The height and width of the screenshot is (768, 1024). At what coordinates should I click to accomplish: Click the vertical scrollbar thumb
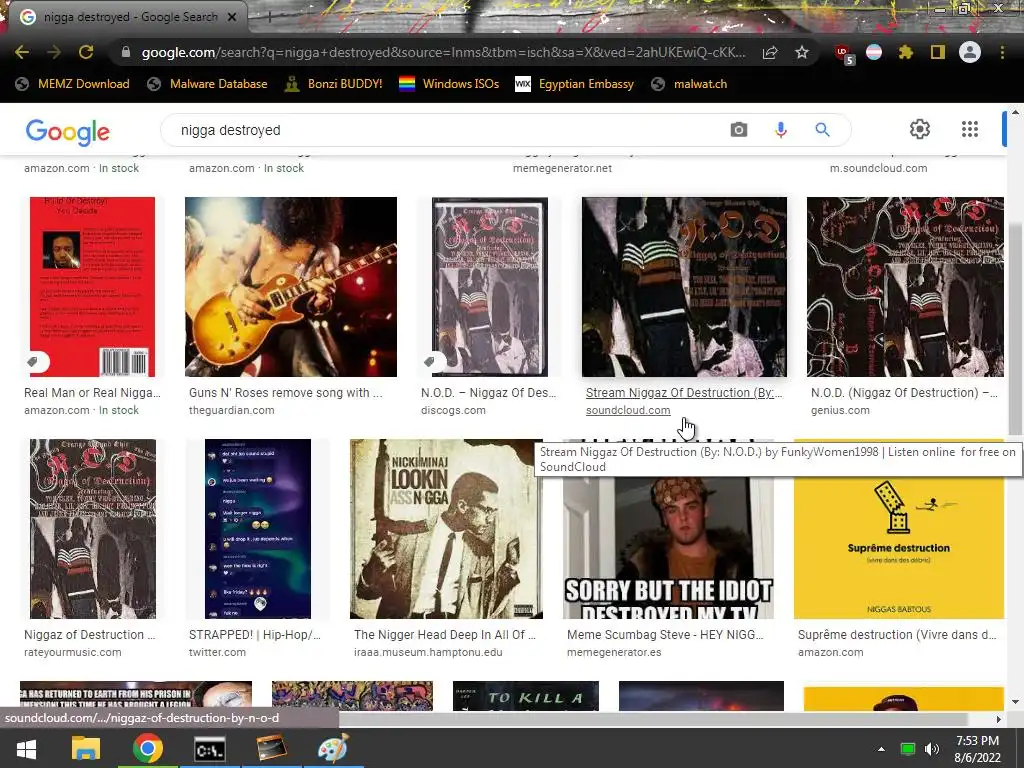pyautogui.click(x=1015, y=328)
